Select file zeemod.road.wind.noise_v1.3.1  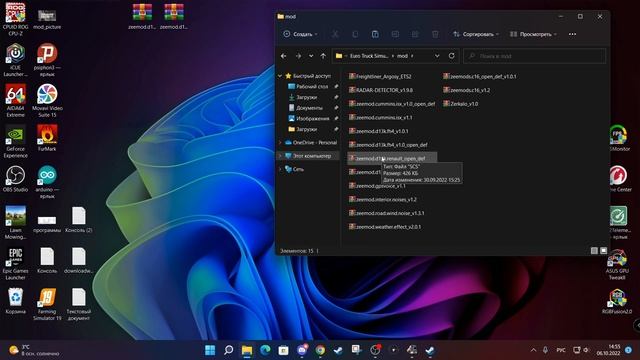[387, 213]
